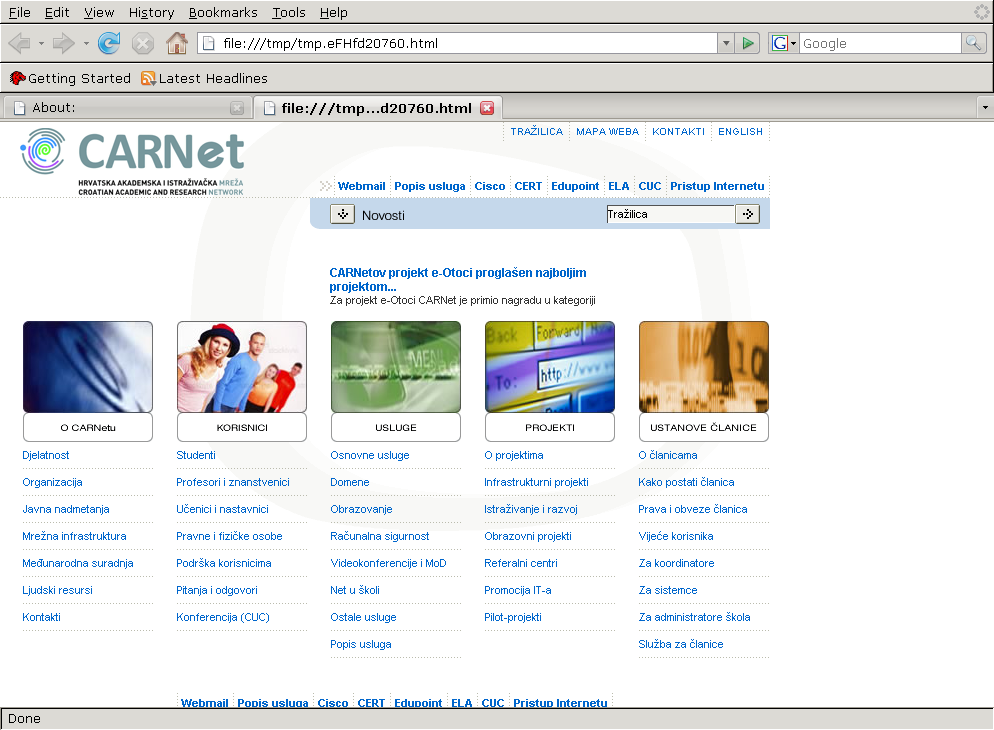Open Latest Headlines feed bookmark

click(205, 78)
